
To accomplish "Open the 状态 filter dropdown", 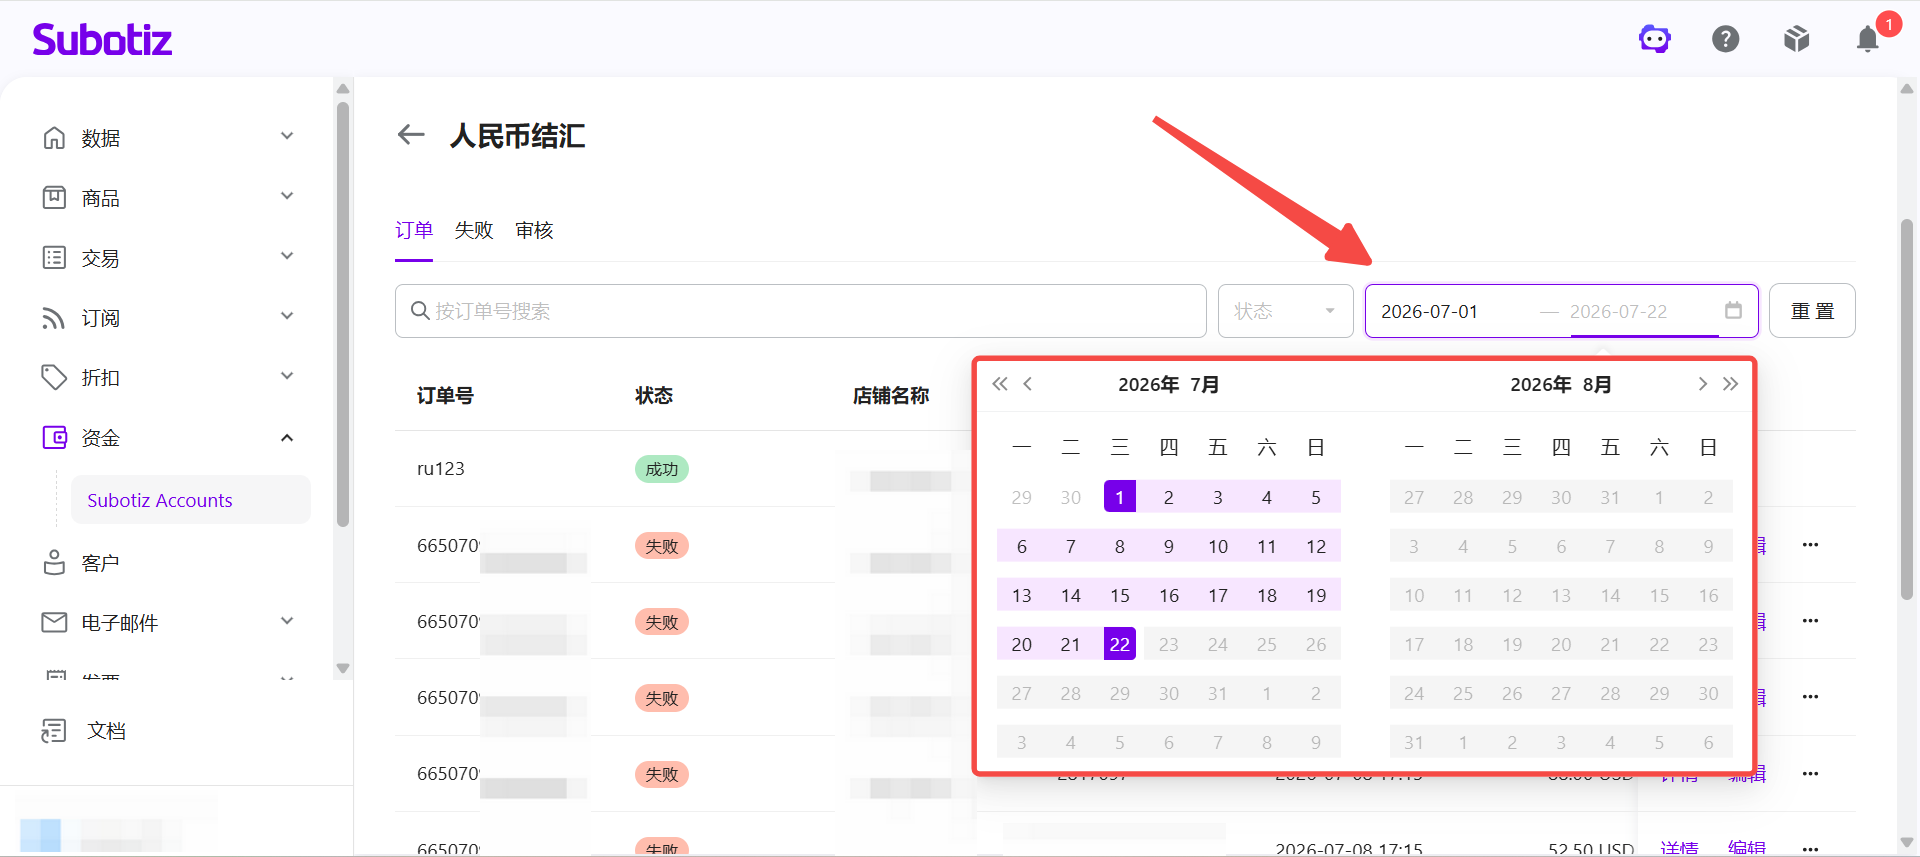I will [1285, 311].
